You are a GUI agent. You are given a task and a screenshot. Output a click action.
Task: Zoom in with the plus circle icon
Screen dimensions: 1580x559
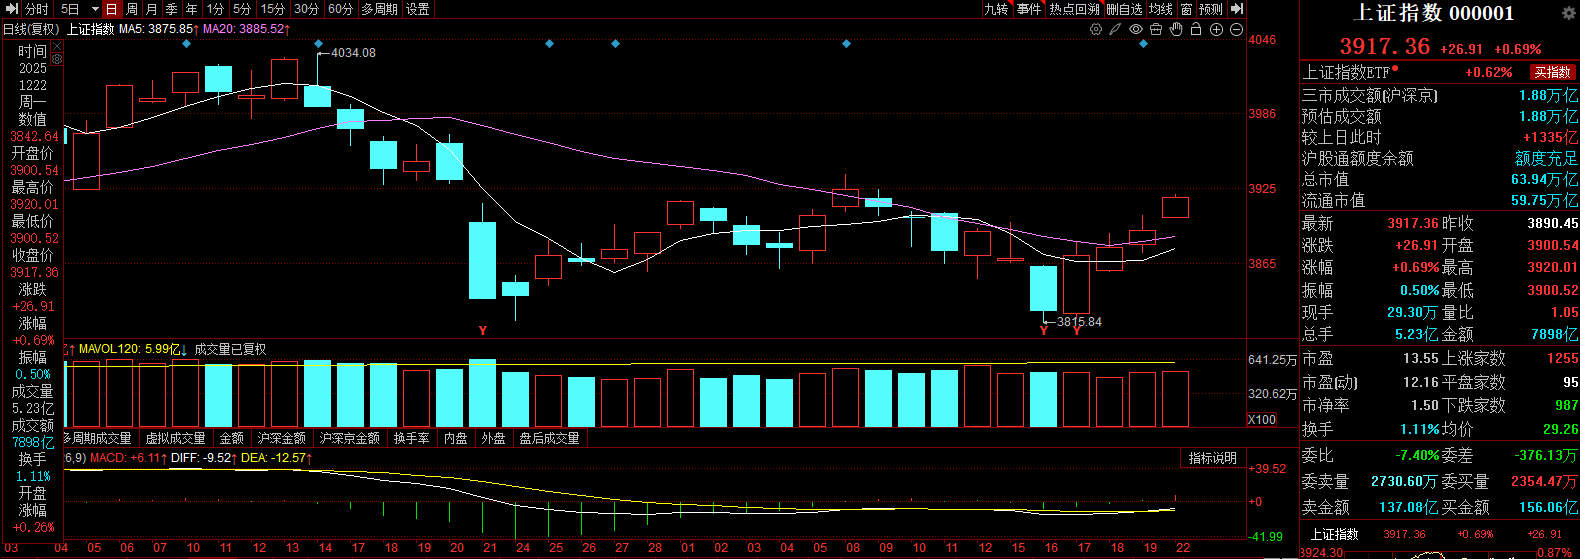[x=1217, y=30]
